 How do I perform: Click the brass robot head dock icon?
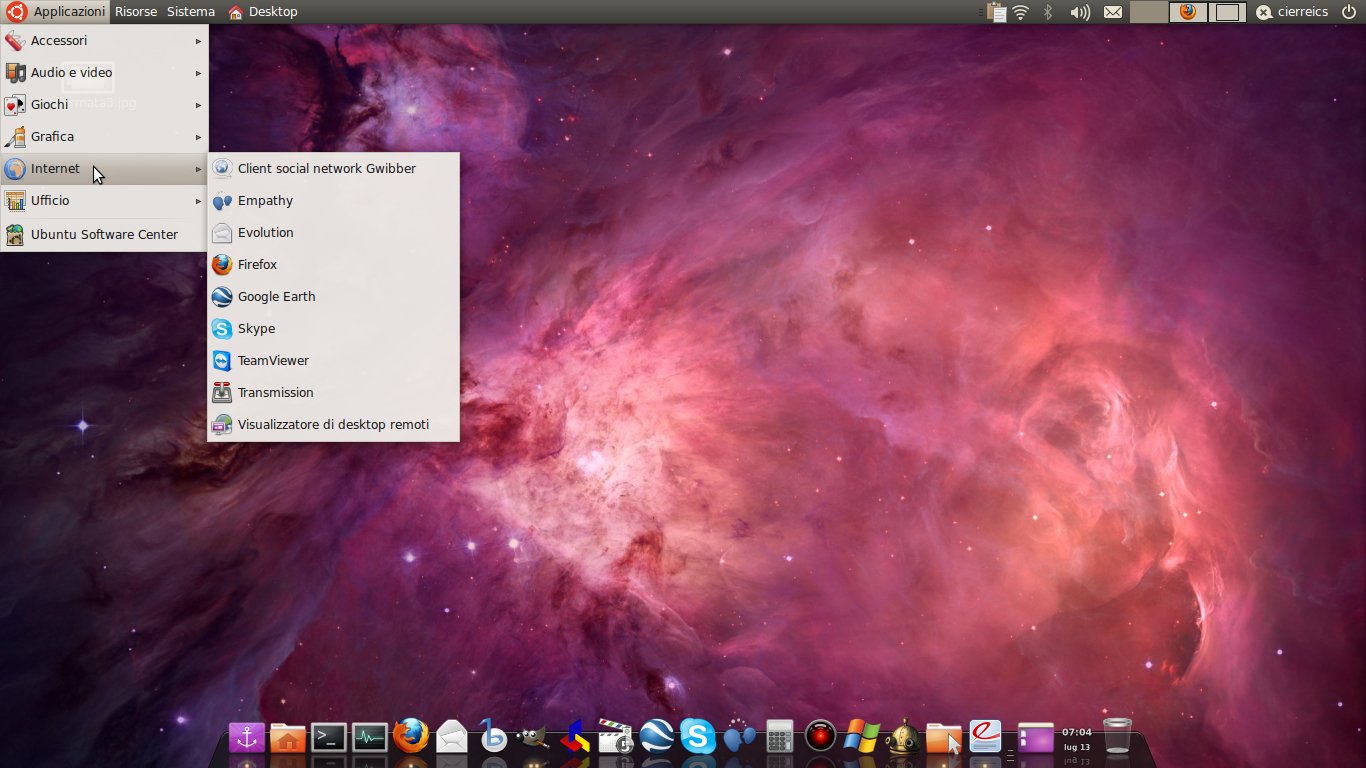point(903,737)
